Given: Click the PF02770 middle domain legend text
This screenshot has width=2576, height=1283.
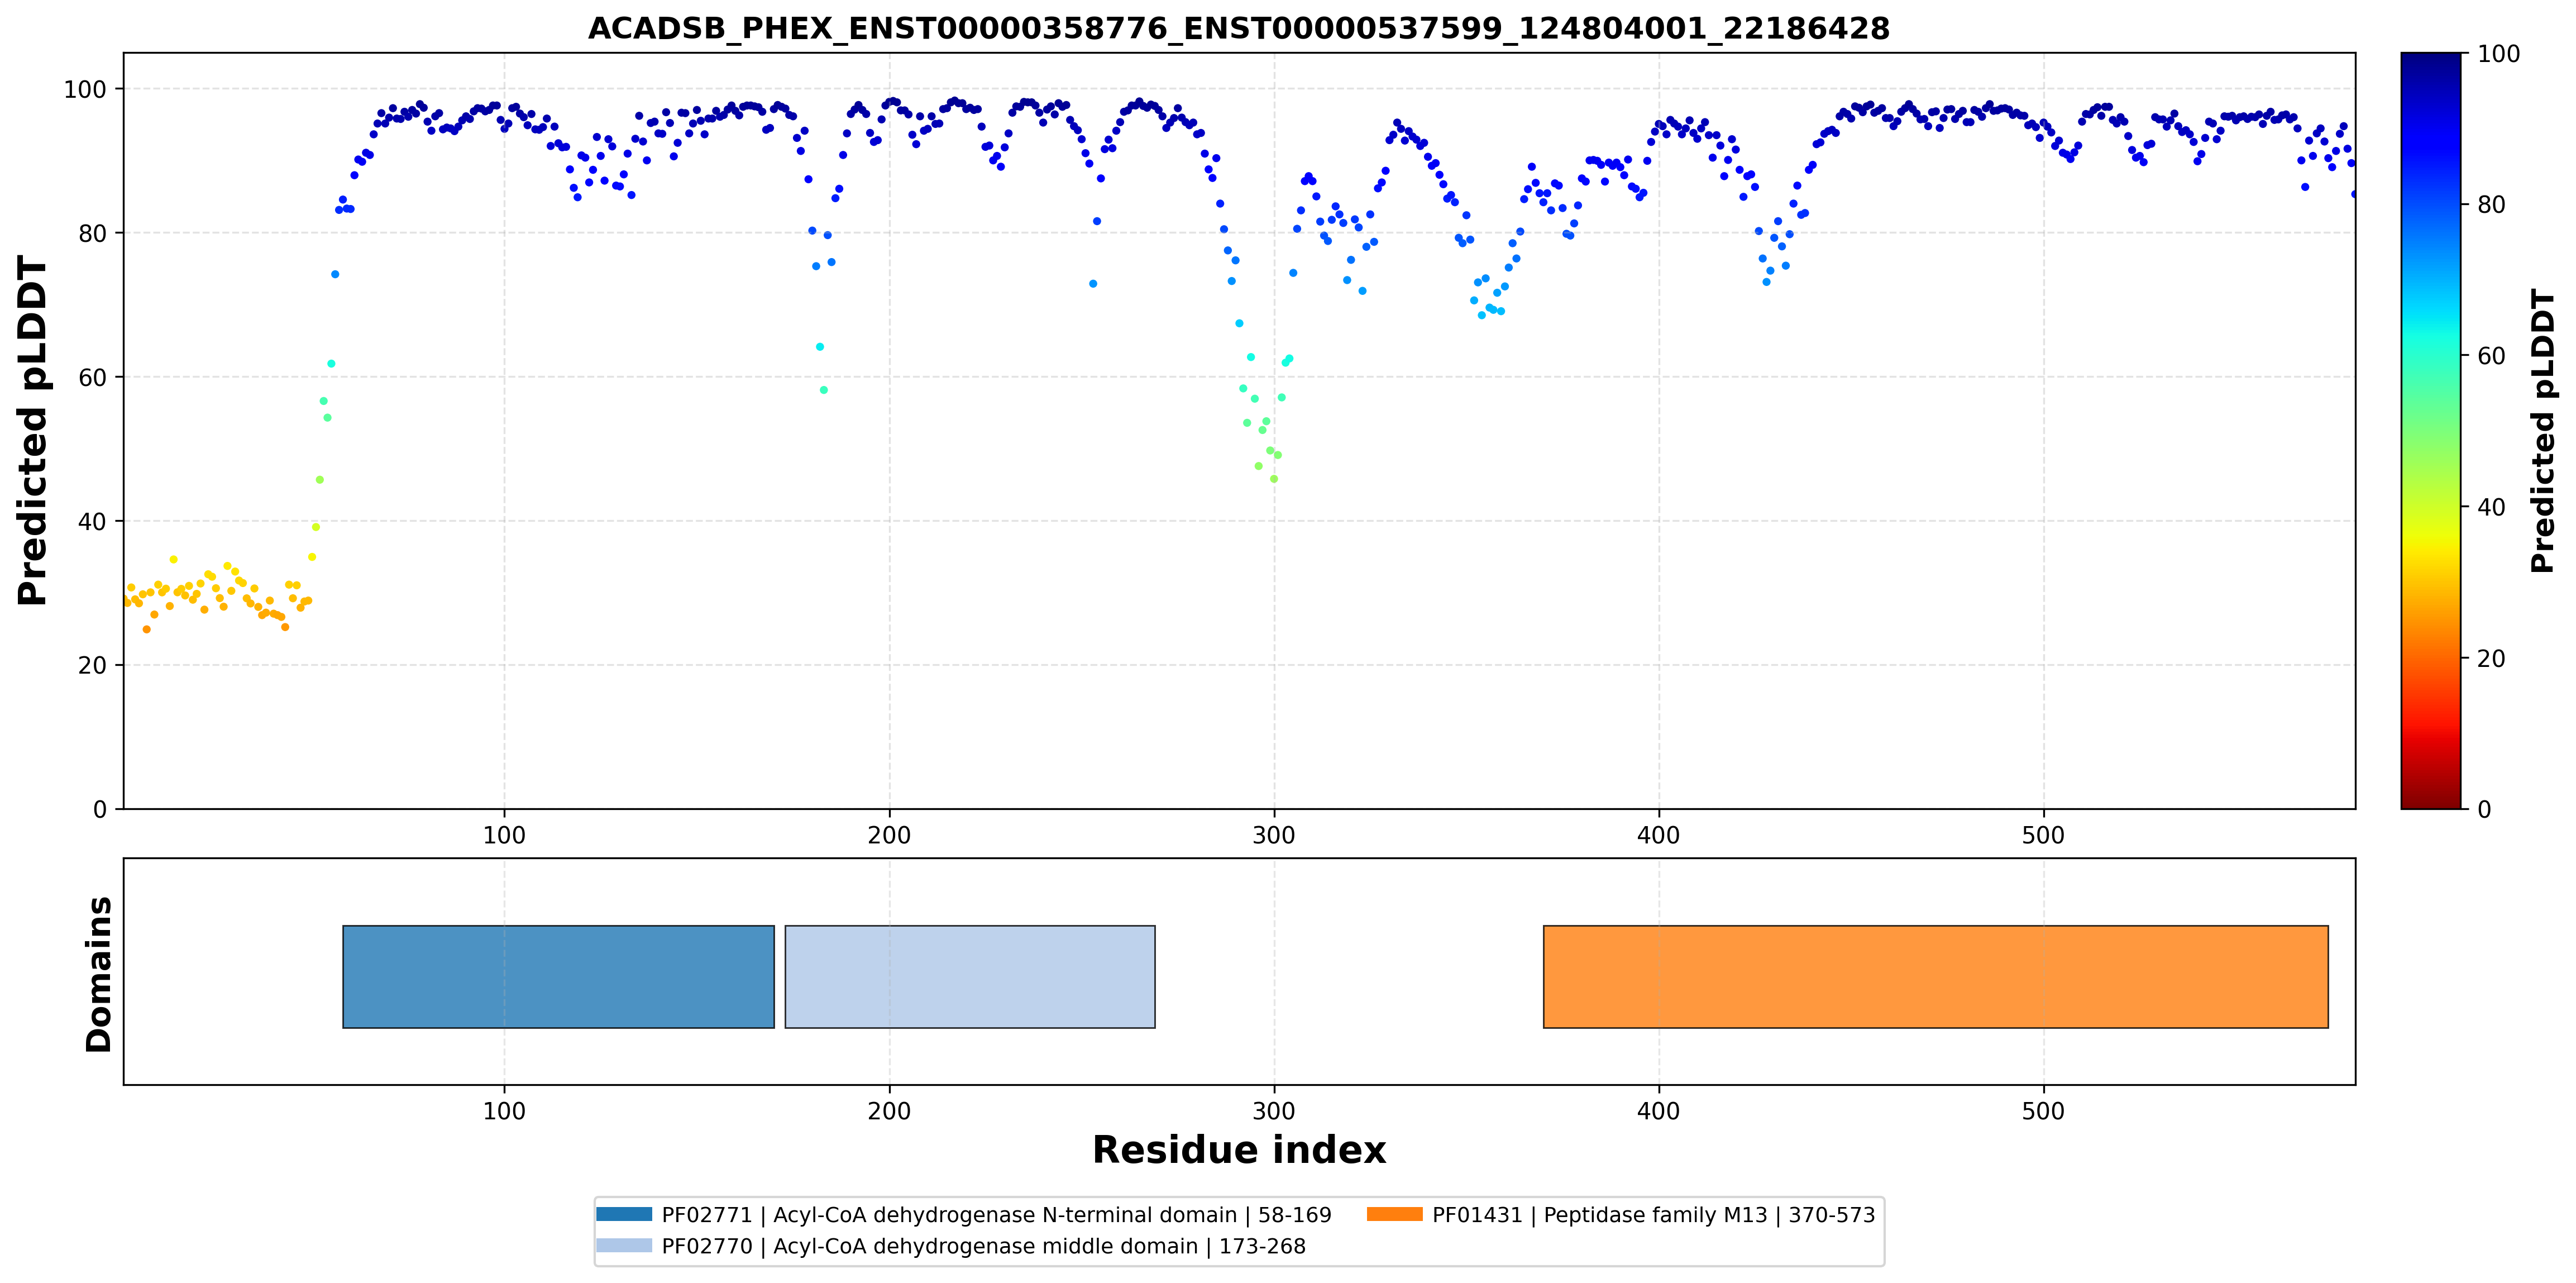Looking at the screenshot, I should [983, 1246].
